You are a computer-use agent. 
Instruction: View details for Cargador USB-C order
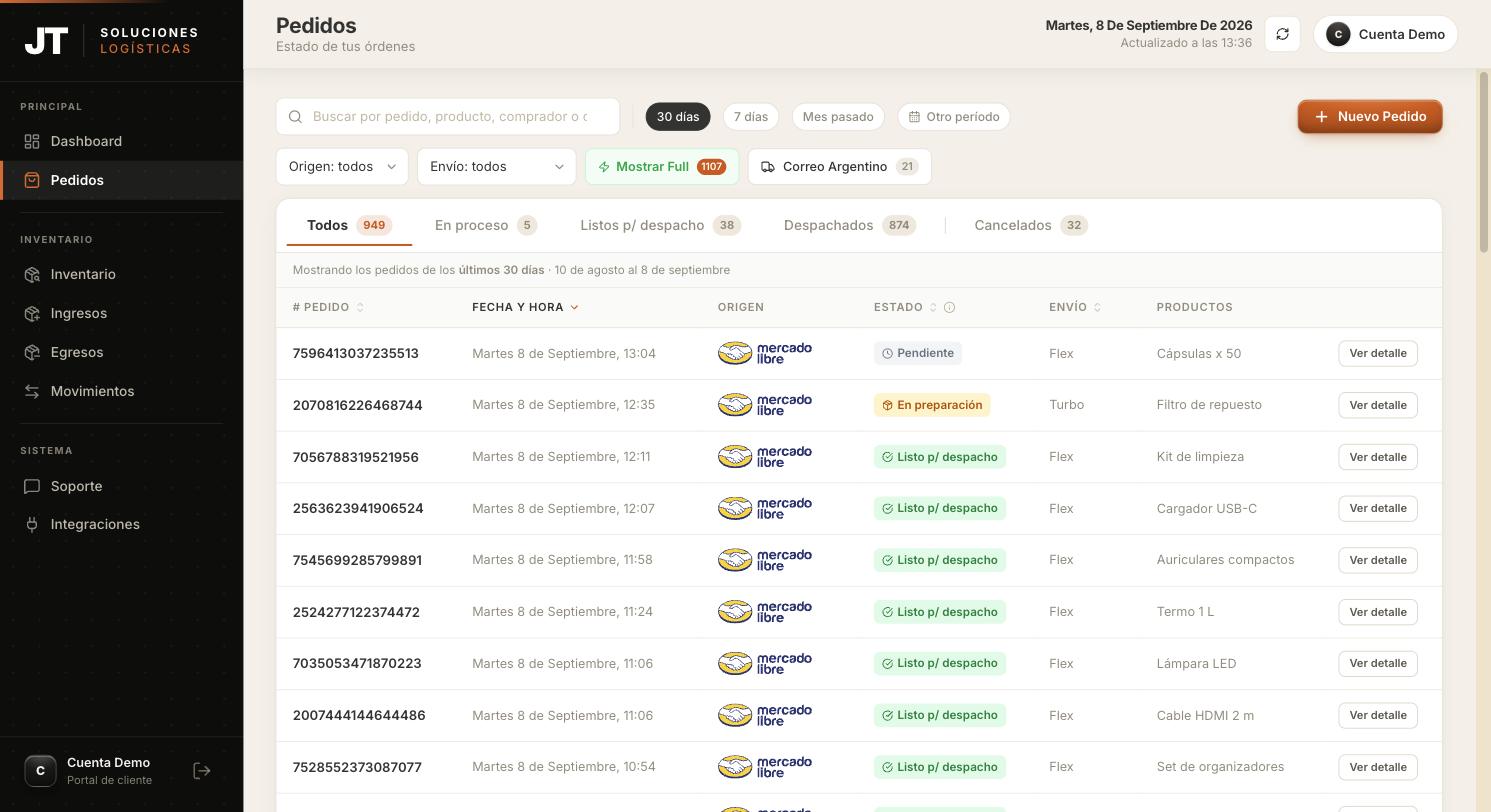[1378, 508]
